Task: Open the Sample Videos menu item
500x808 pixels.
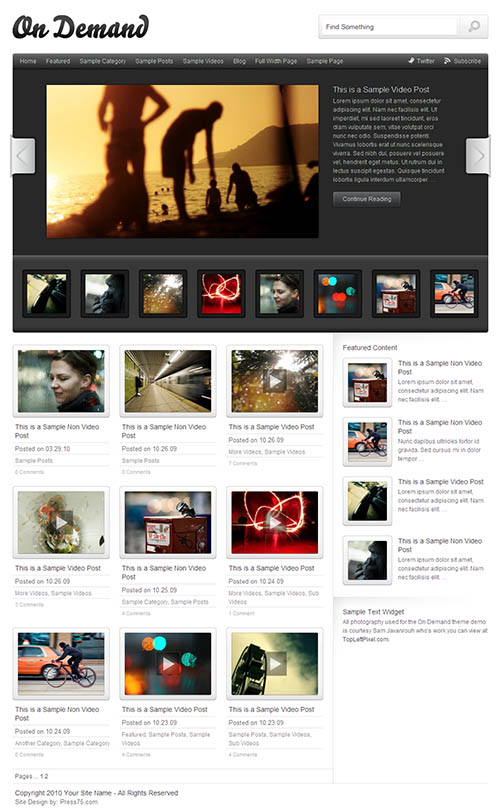Action: (x=203, y=61)
